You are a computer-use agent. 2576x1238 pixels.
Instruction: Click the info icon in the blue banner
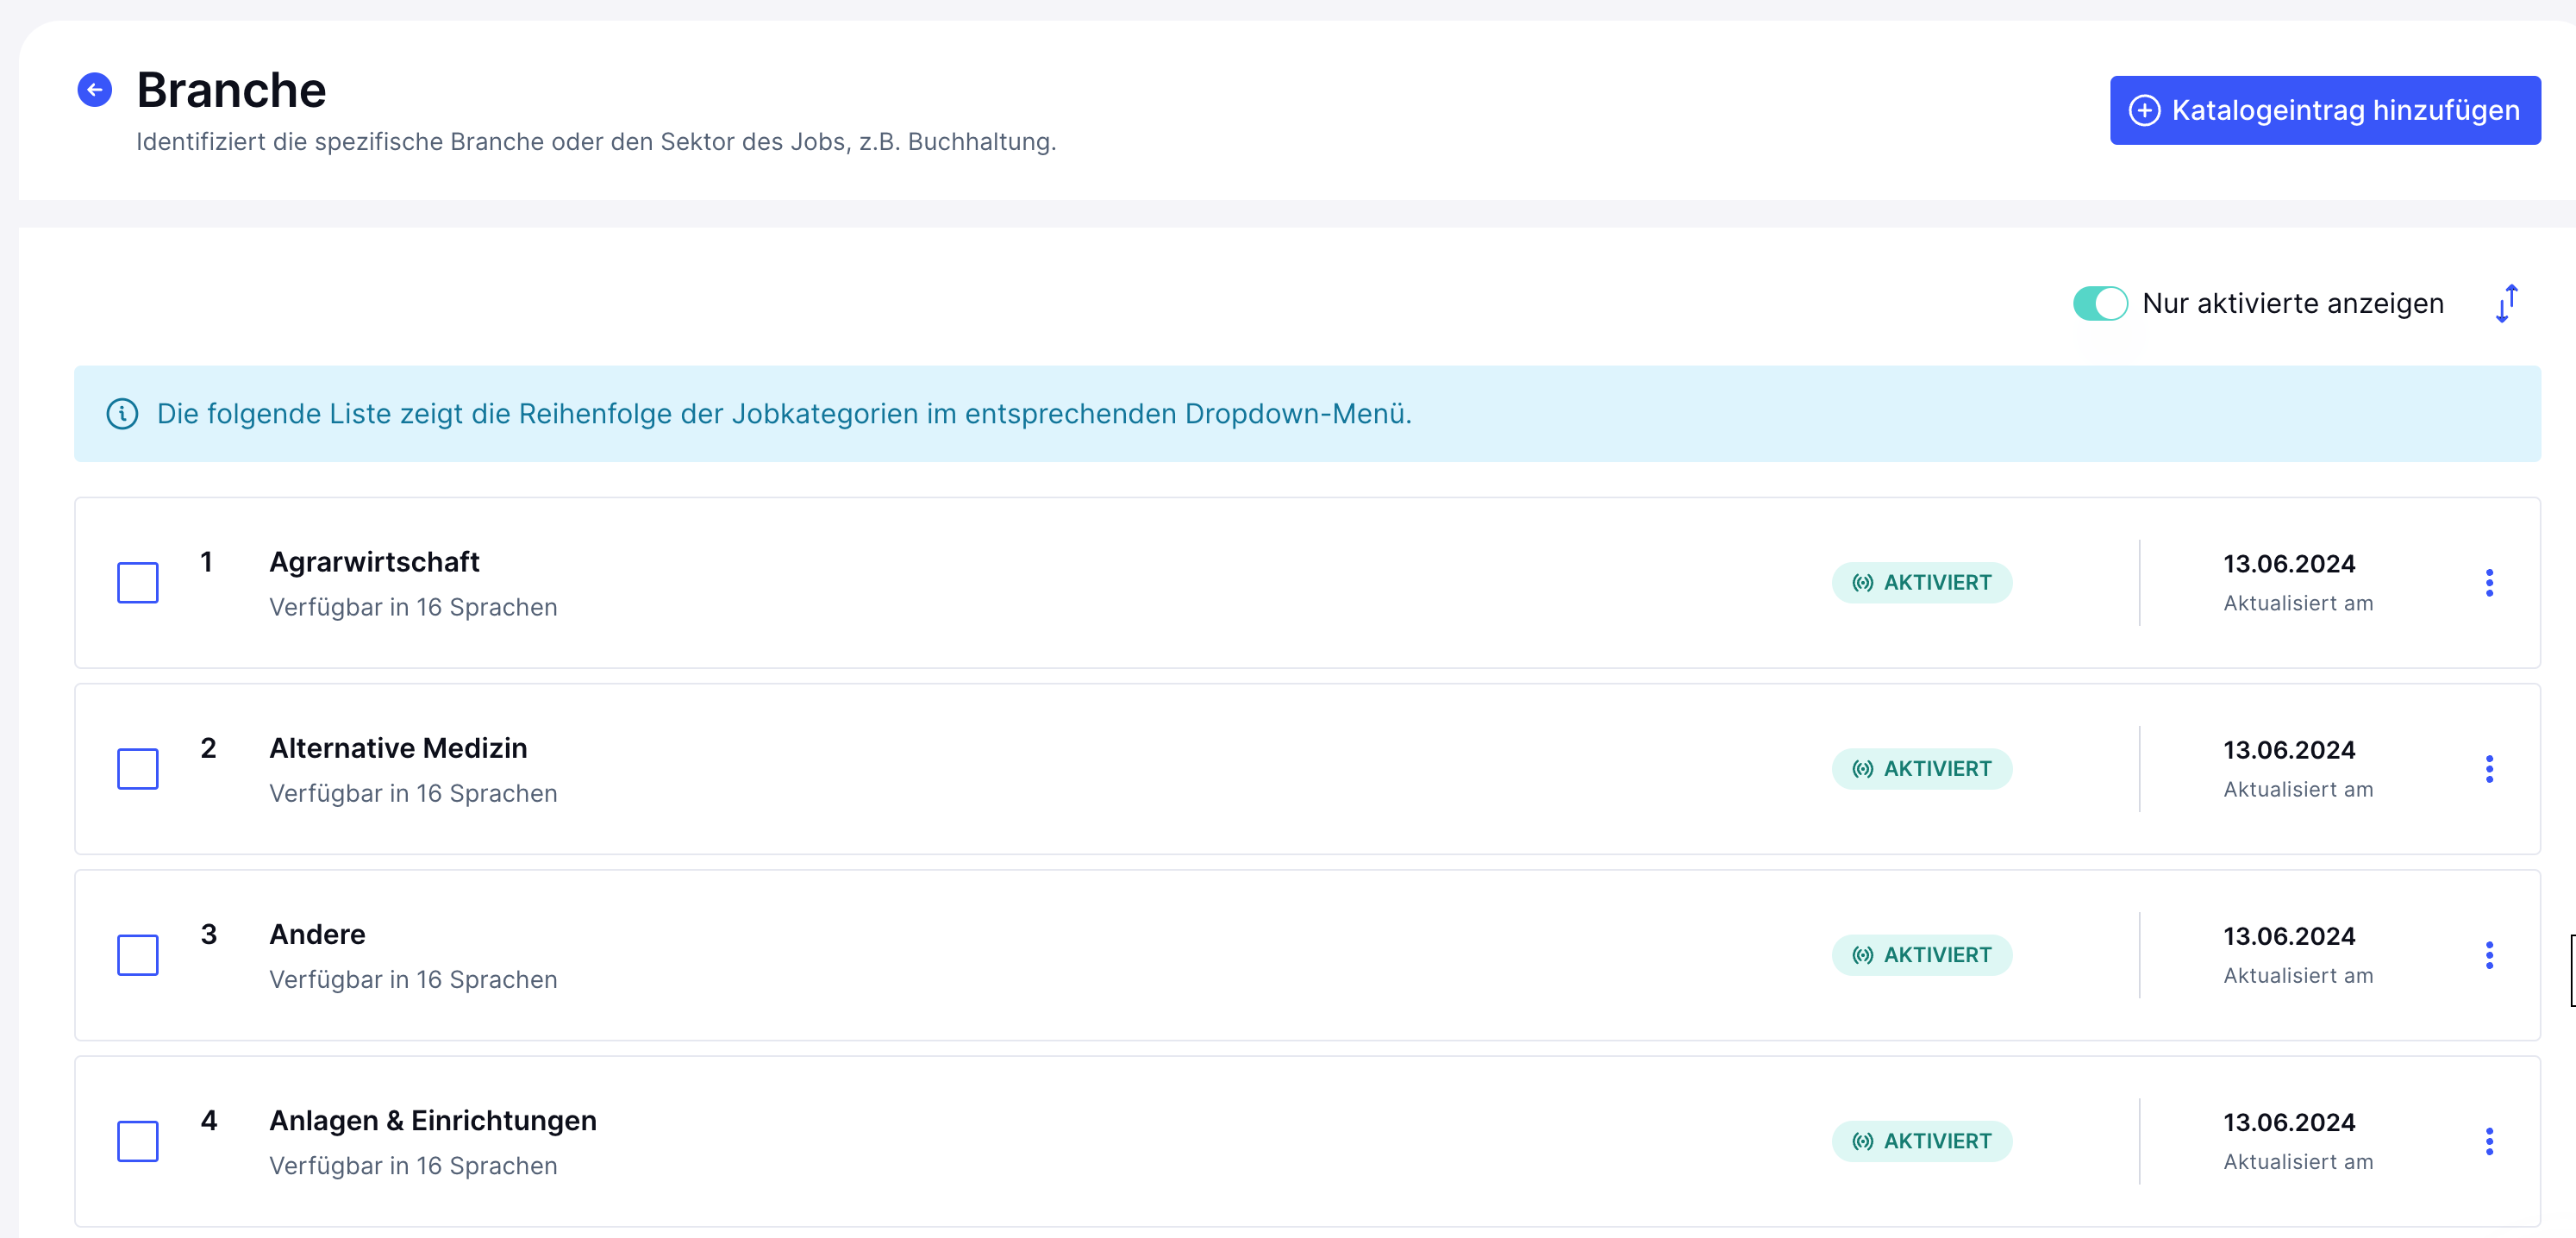pyautogui.click(x=122, y=414)
